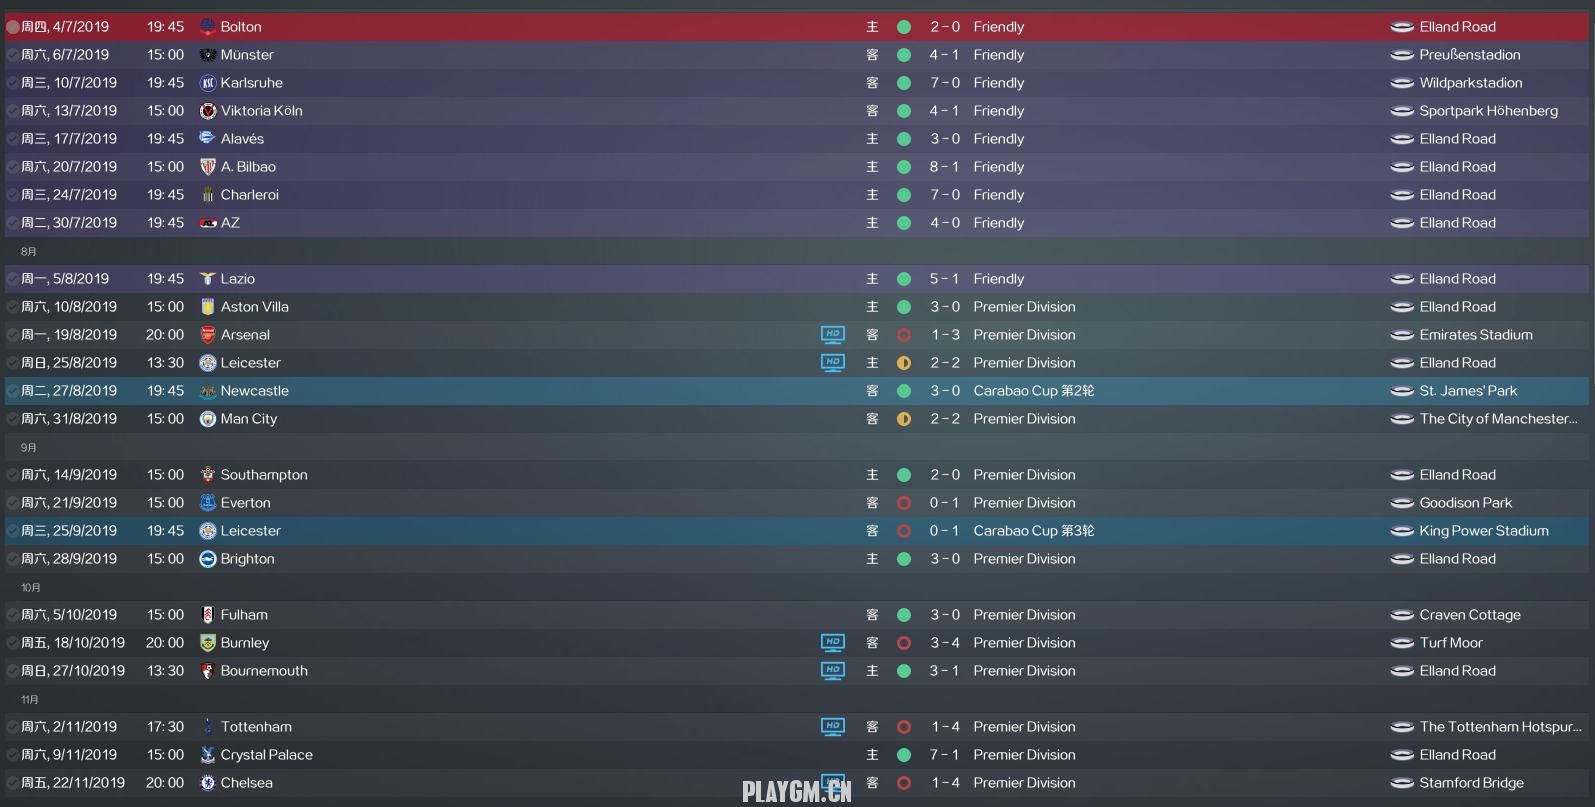Select the 周六, 14/9/2019 Southampton fixture date

pos(69,475)
